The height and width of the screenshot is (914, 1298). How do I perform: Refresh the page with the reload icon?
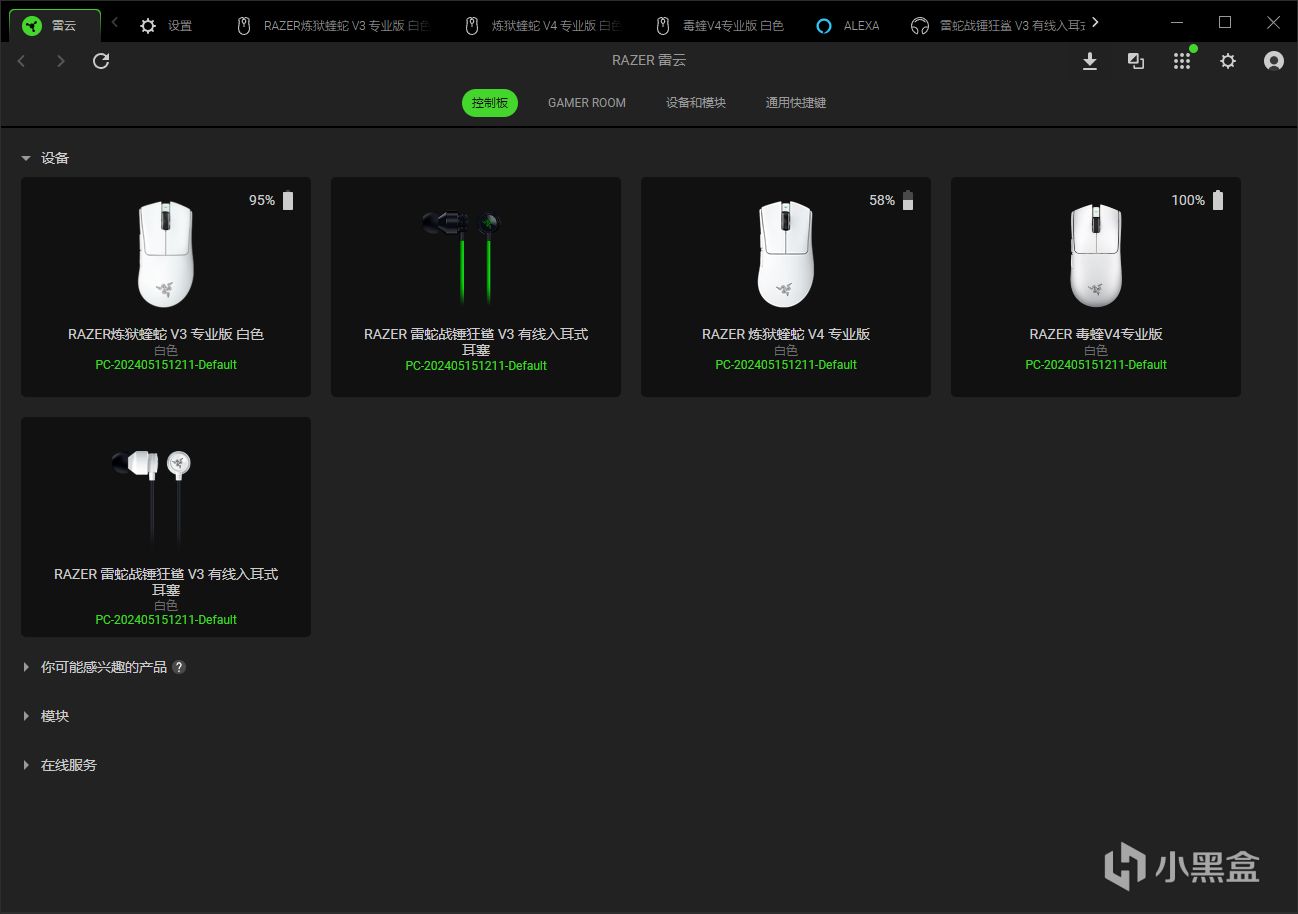(x=101, y=61)
